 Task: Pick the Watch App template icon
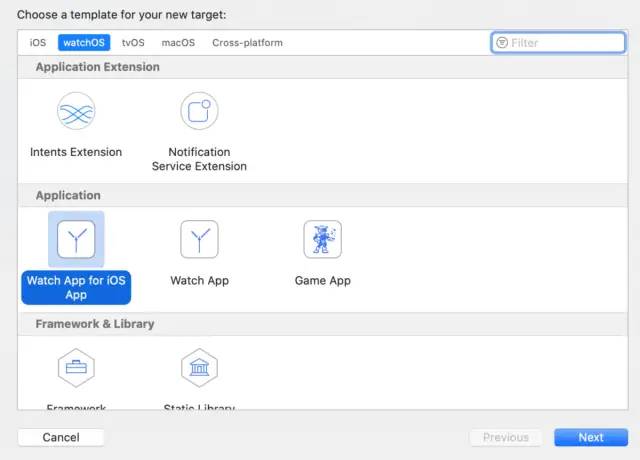[x=199, y=239]
